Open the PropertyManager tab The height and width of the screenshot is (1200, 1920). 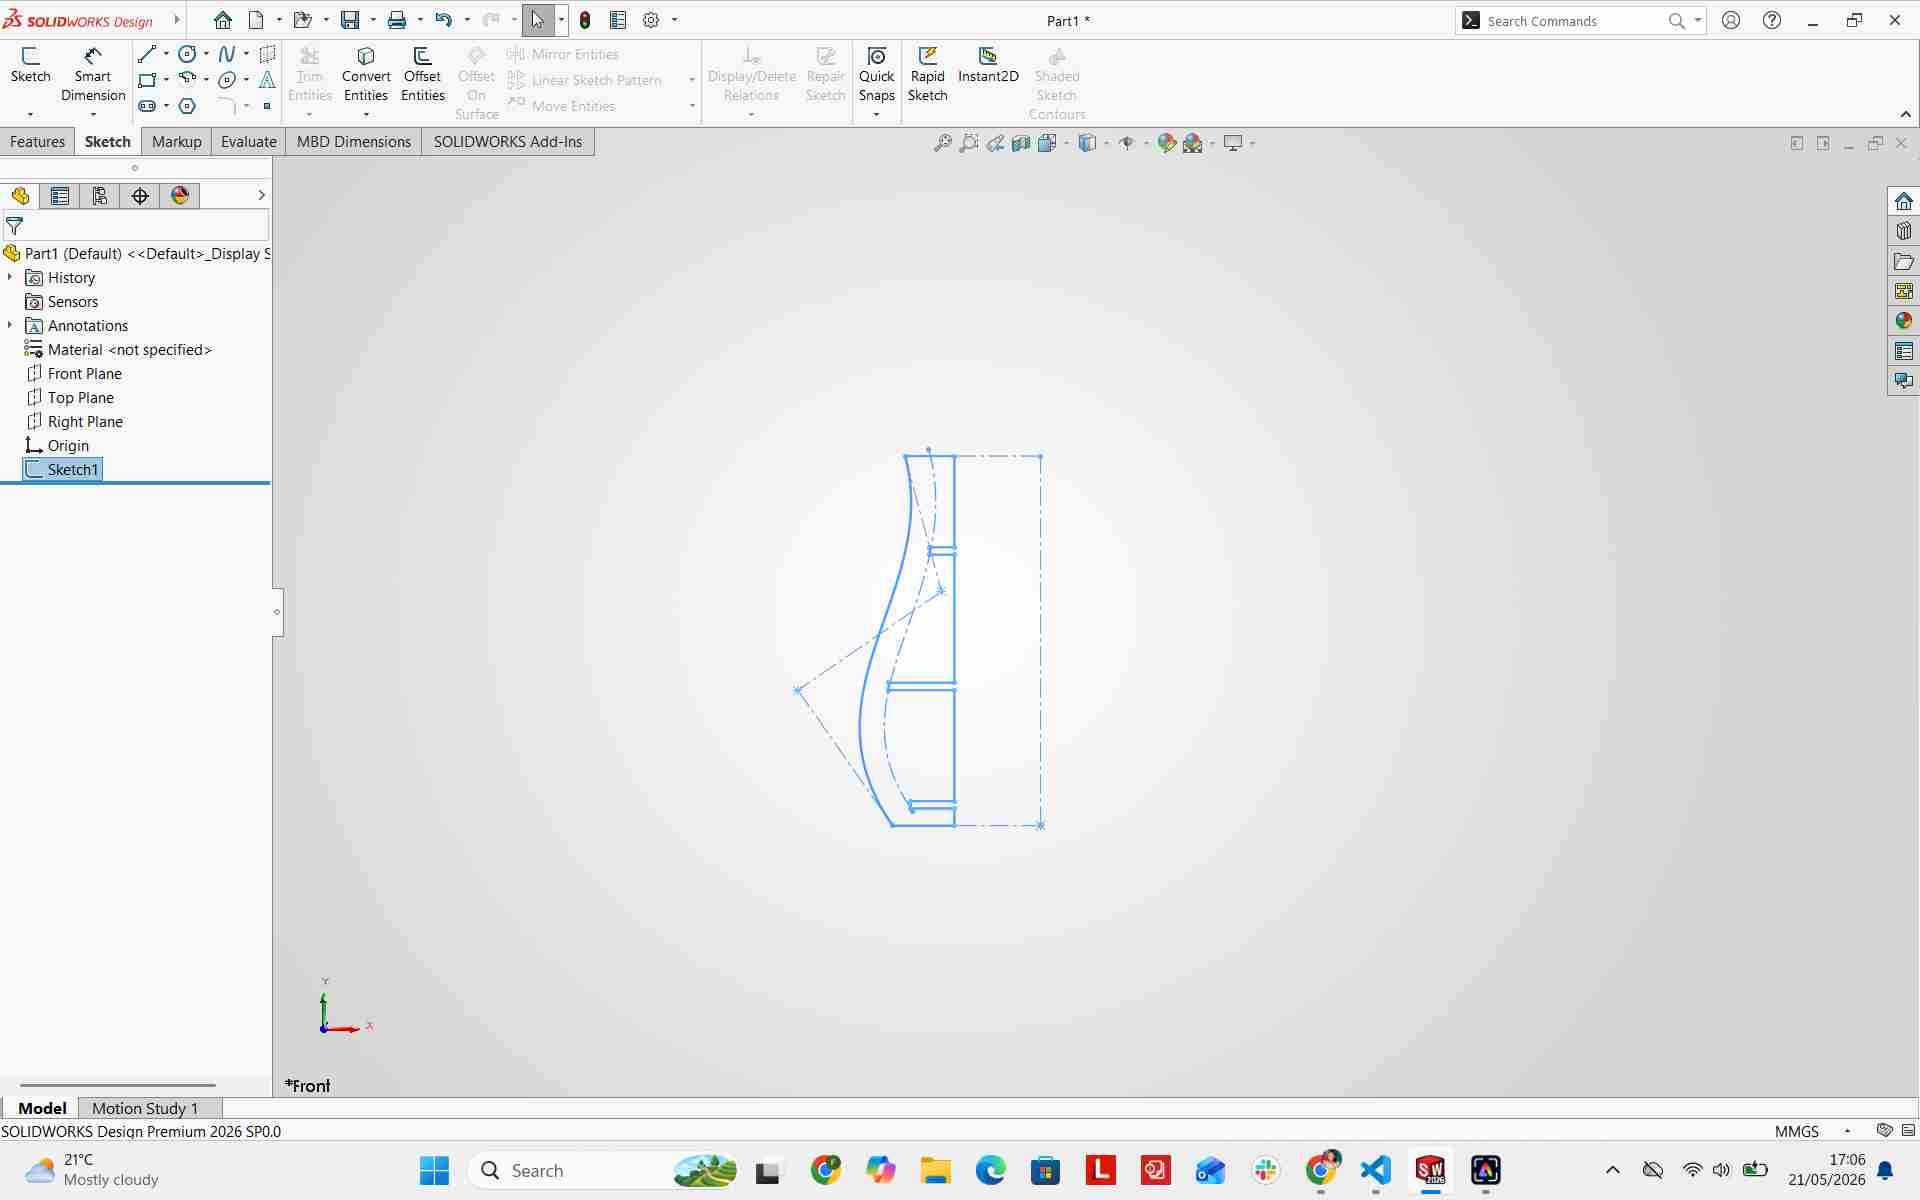tap(60, 196)
